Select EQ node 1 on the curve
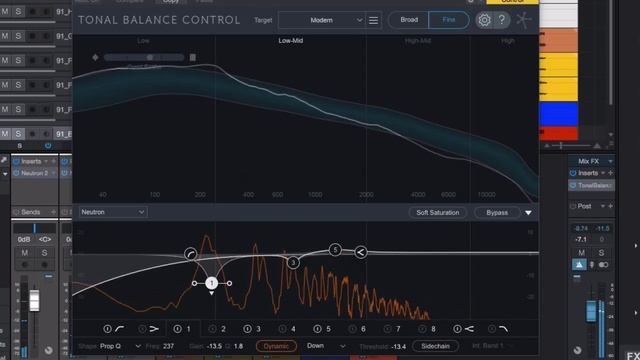640x360 pixels. 211,283
